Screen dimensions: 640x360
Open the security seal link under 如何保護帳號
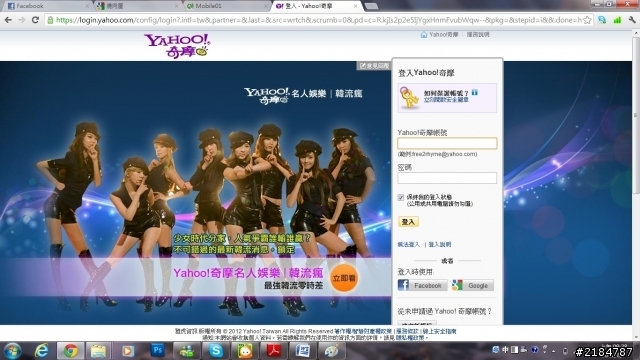point(446,100)
